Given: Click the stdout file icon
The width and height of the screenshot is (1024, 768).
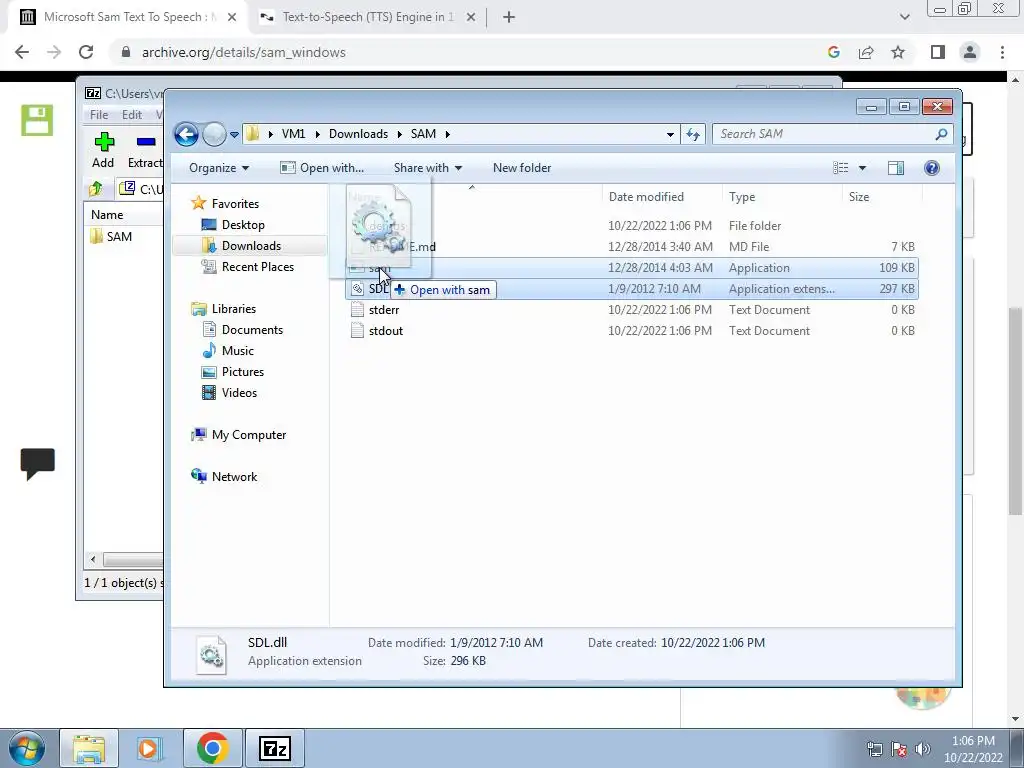Looking at the screenshot, I should pos(357,330).
